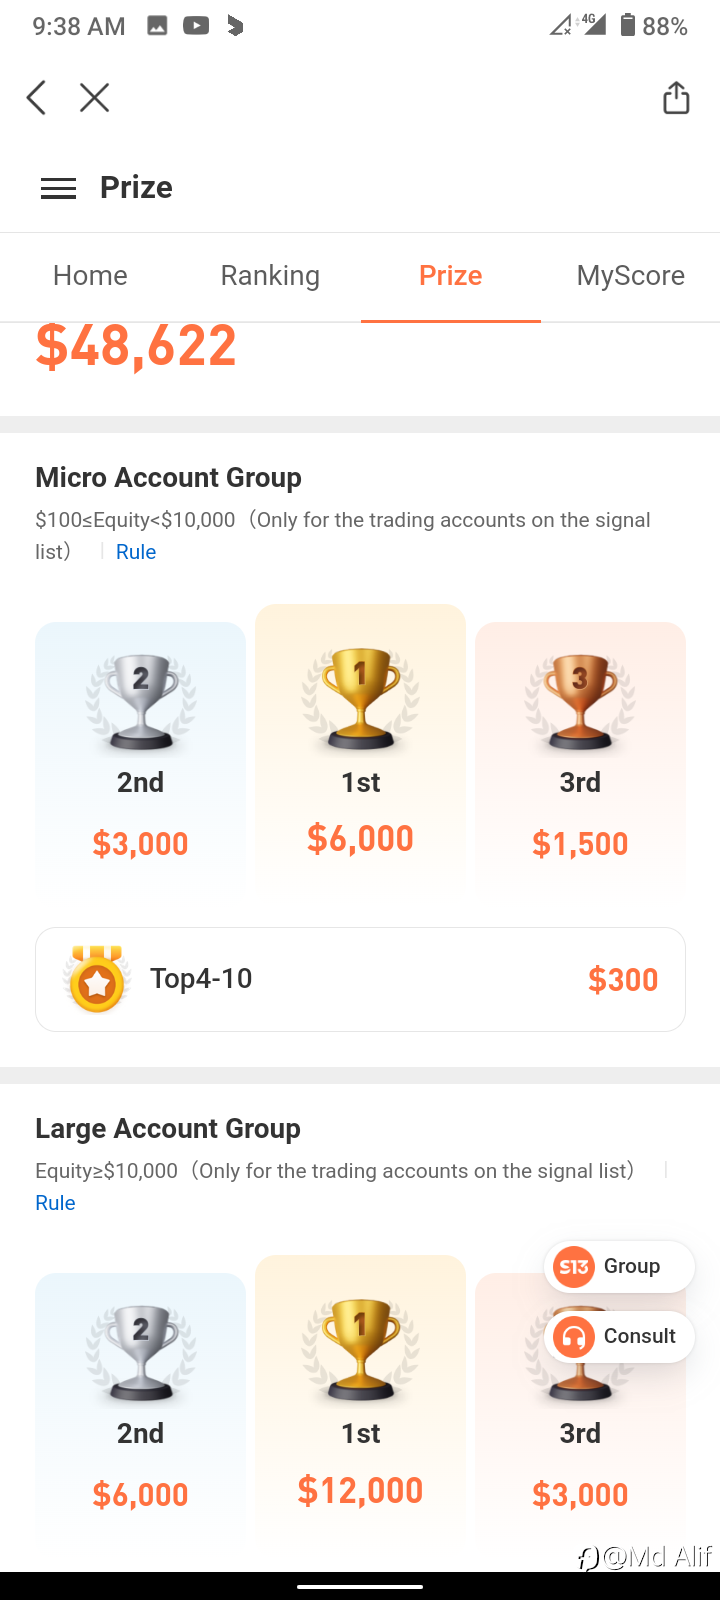Tap the YouTube notification icon in status bar
Screen dimensions: 720x1600
pos(196,26)
